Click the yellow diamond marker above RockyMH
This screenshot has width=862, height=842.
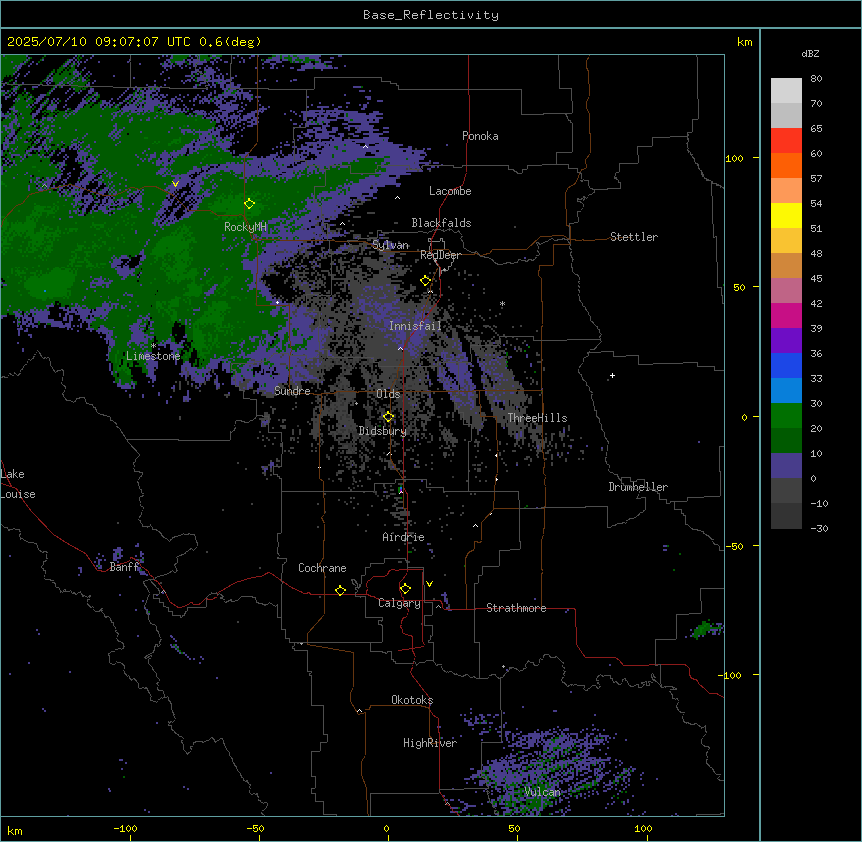249,203
